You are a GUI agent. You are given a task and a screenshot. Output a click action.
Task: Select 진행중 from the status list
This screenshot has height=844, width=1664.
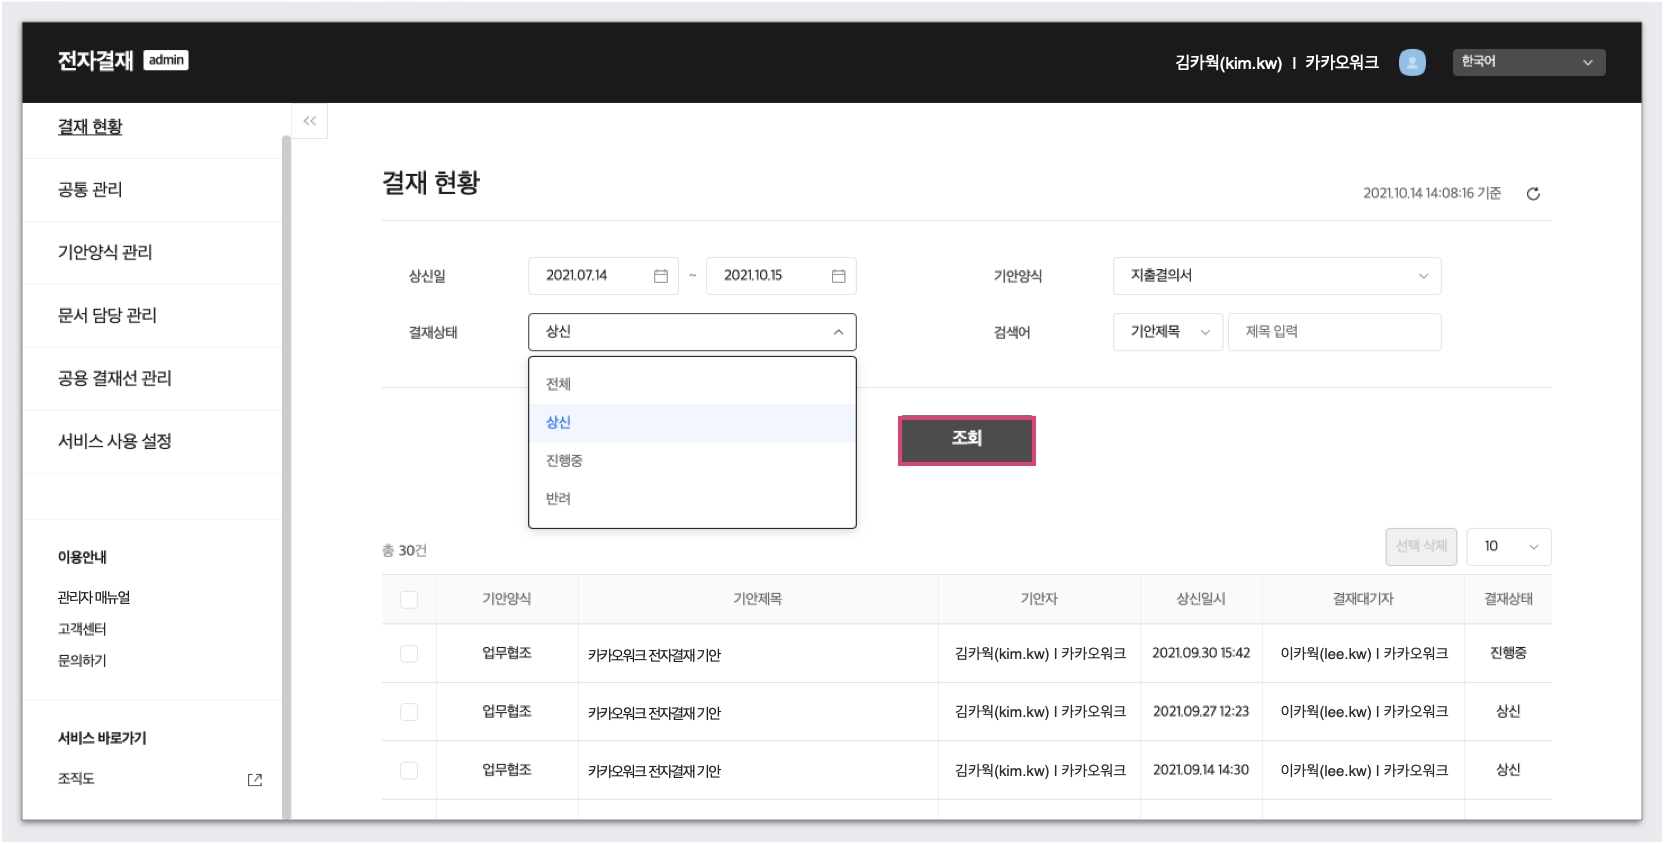[565, 461]
